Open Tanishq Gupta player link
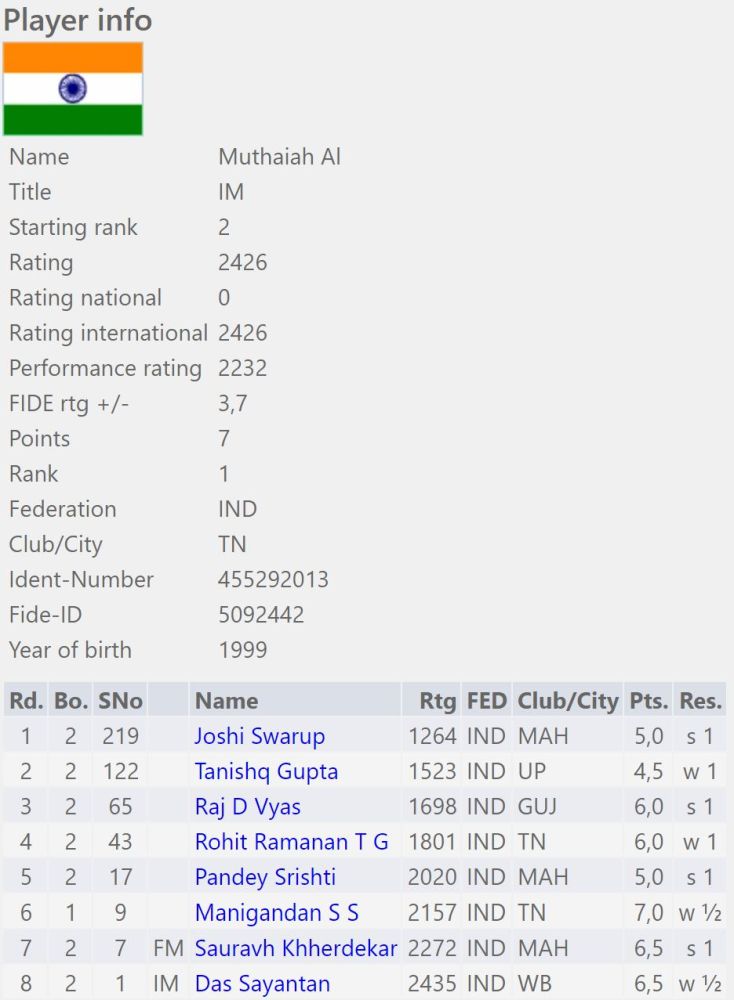The height and width of the screenshot is (1000, 734). point(266,772)
